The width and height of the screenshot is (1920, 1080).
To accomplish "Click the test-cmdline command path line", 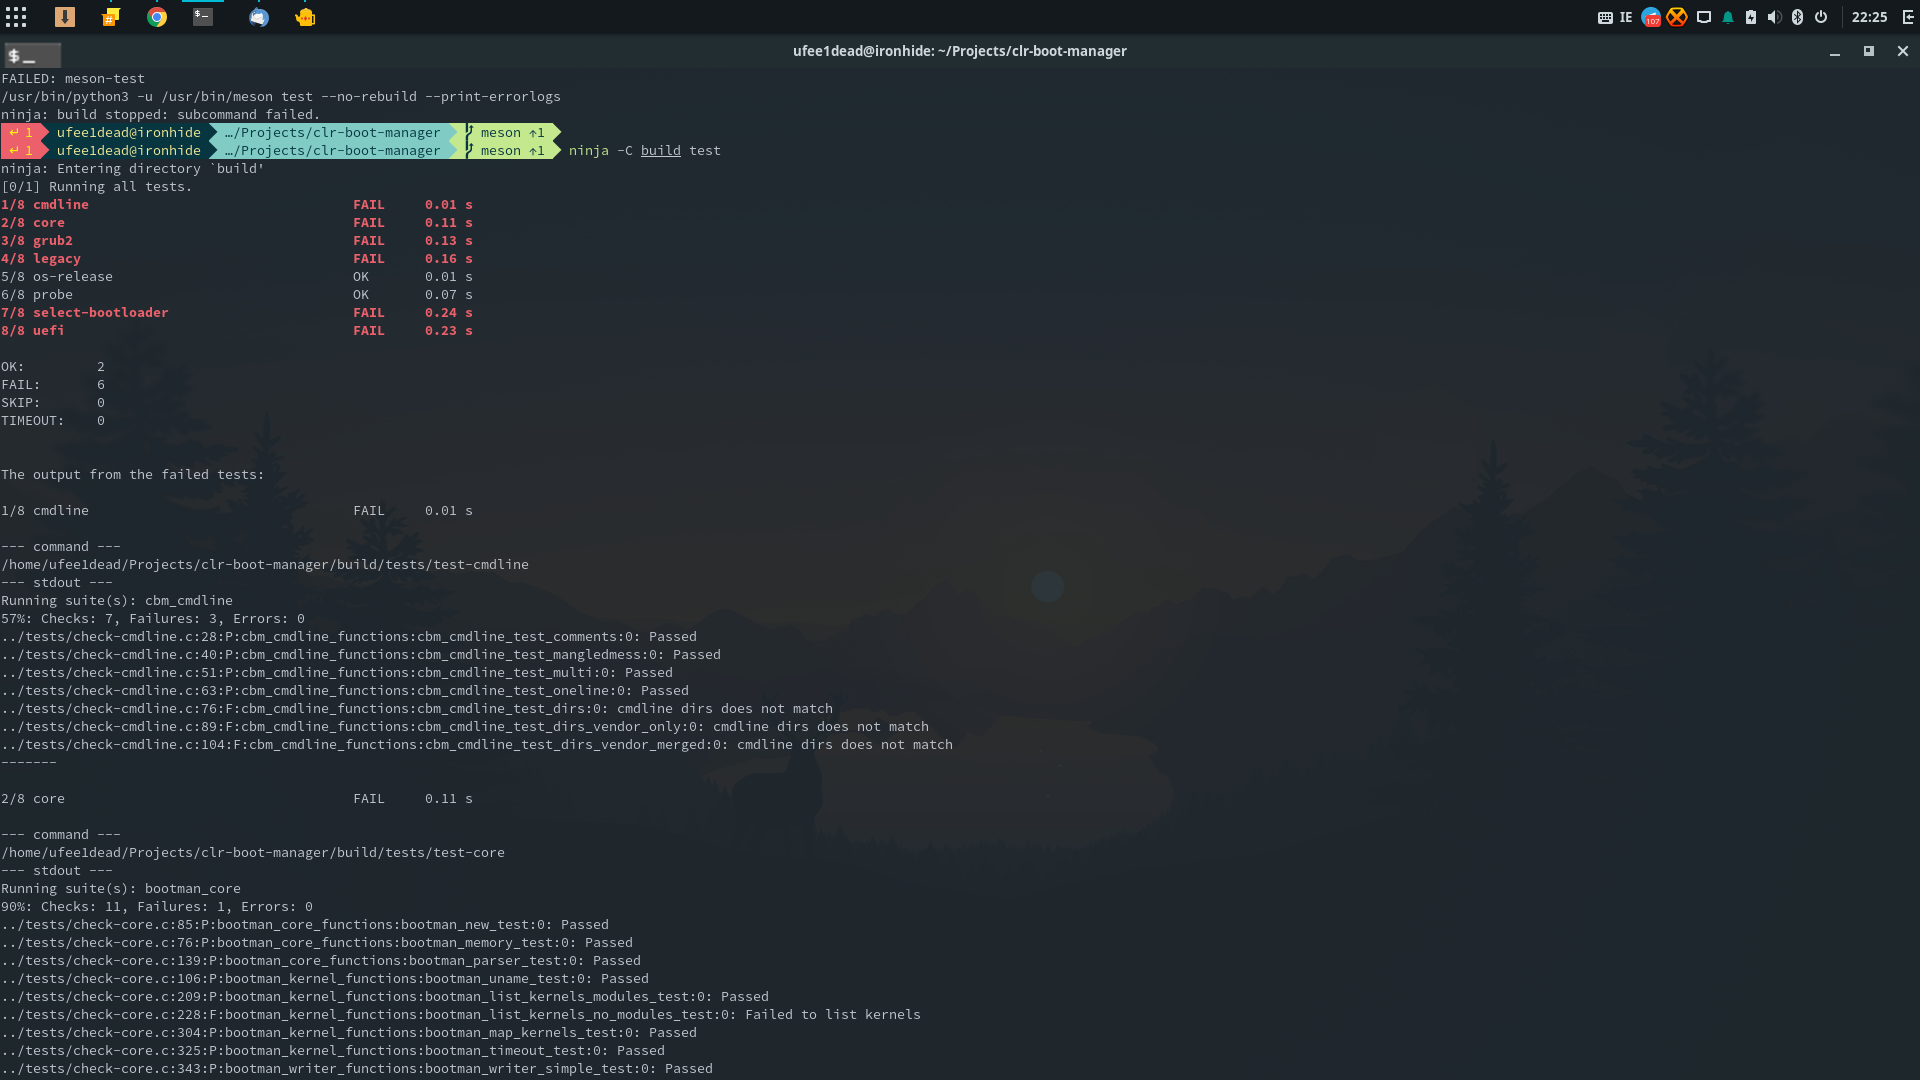I will 265,564.
